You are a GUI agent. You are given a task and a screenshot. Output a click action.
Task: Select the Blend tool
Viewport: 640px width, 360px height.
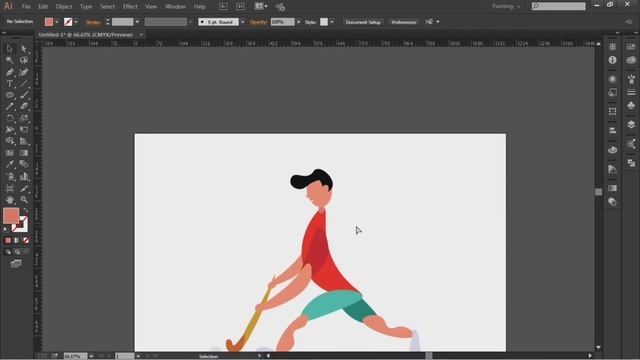point(24,164)
